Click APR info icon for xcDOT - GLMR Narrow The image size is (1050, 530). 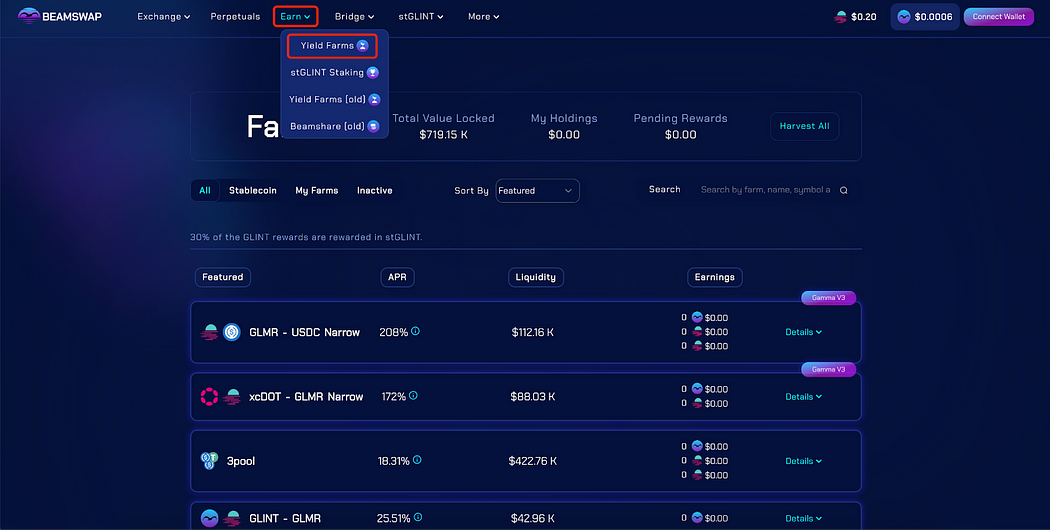pyautogui.click(x=413, y=395)
